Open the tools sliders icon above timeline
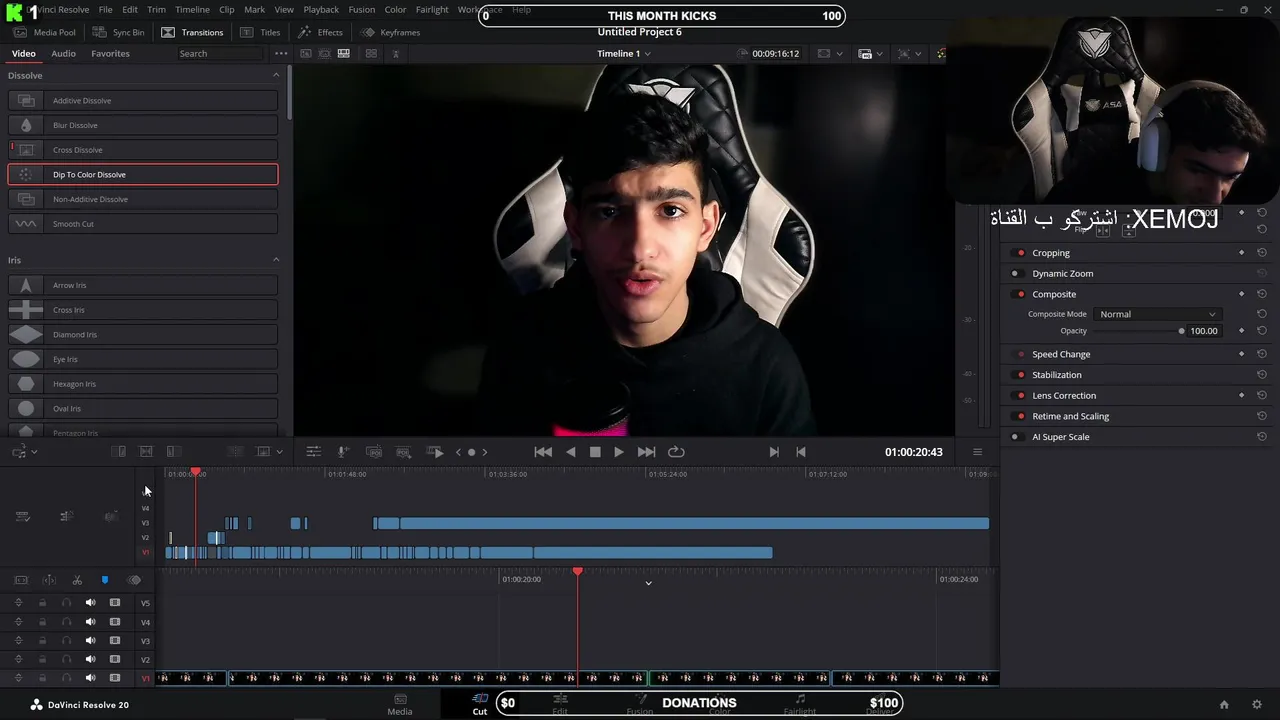The width and height of the screenshot is (1280, 720). pos(313,452)
